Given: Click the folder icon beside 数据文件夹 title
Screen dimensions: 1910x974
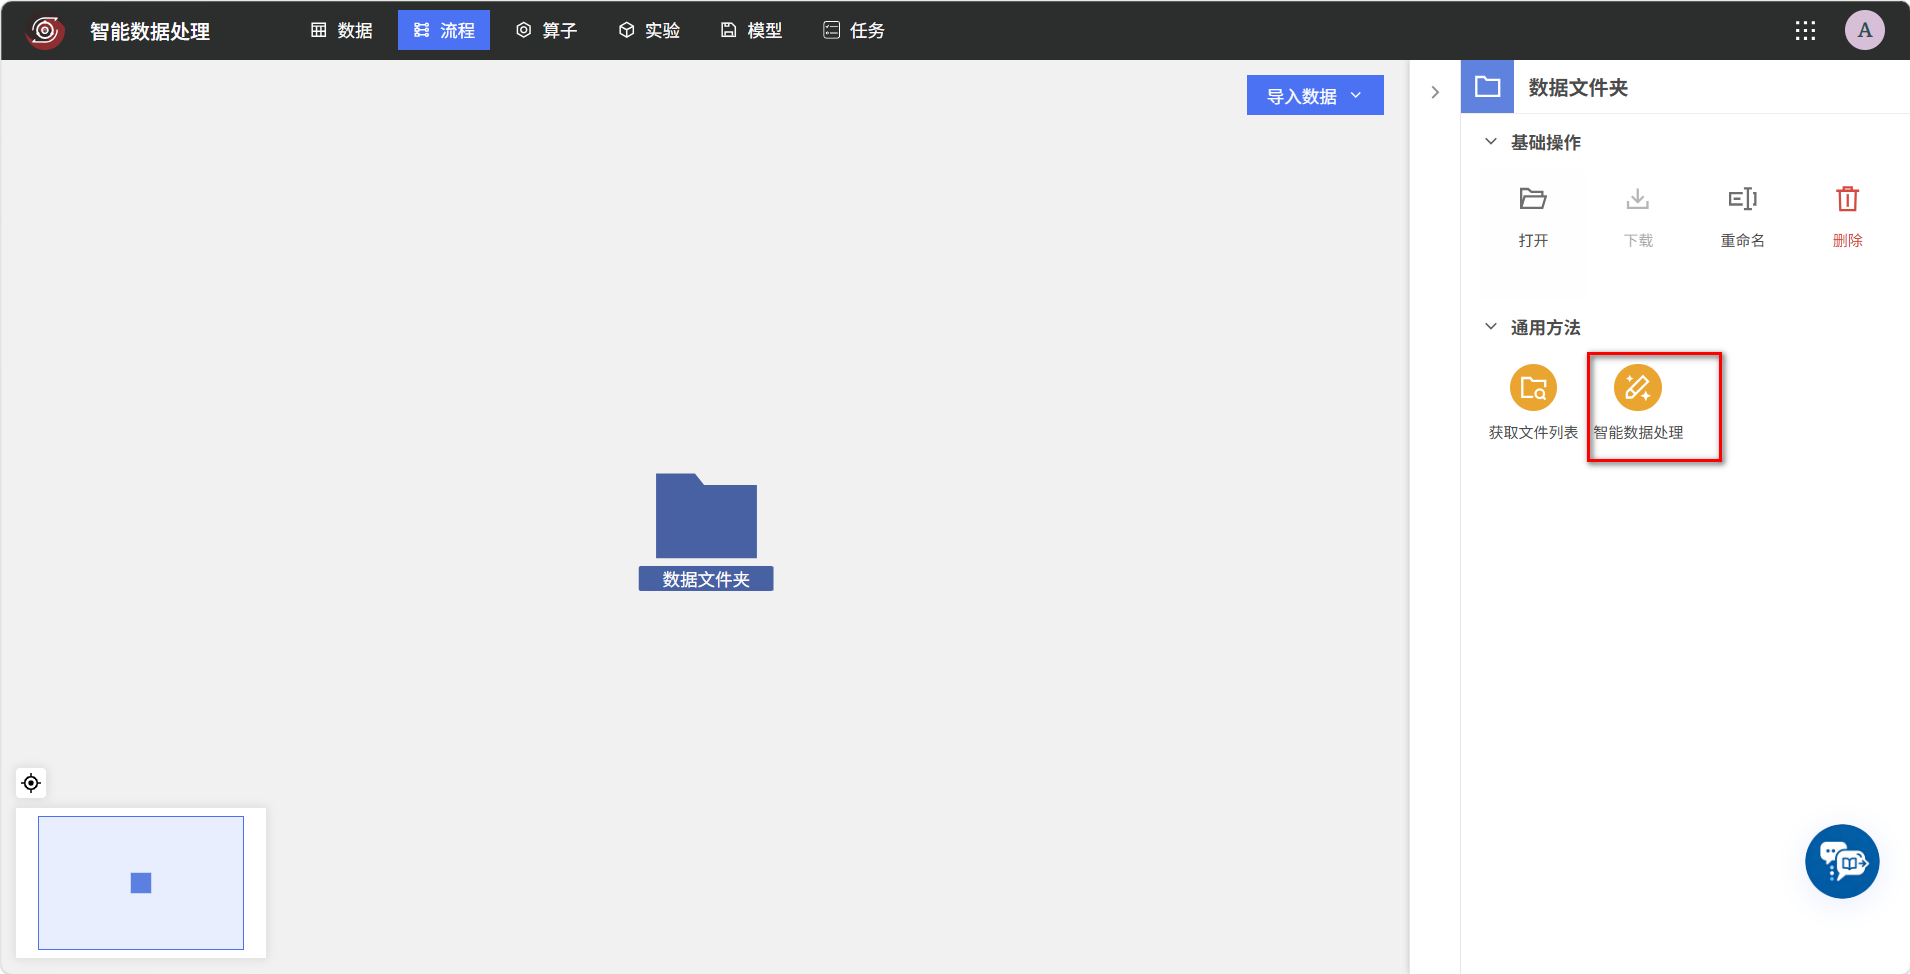Looking at the screenshot, I should click(x=1488, y=87).
